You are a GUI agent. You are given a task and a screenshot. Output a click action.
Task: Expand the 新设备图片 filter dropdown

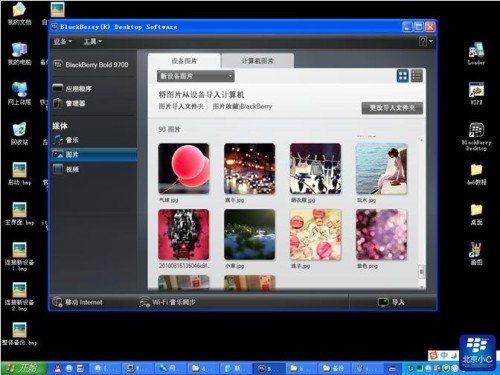pos(196,76)
